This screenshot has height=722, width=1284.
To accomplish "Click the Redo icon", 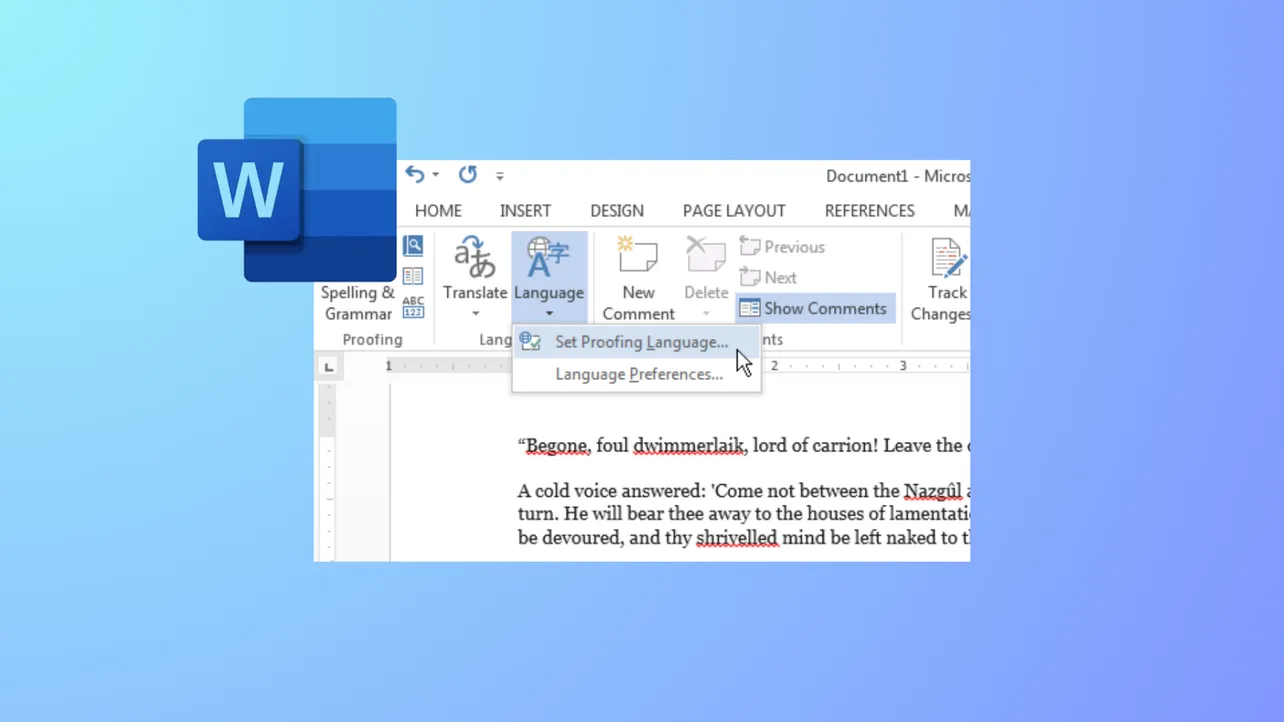I will [466, 174].
